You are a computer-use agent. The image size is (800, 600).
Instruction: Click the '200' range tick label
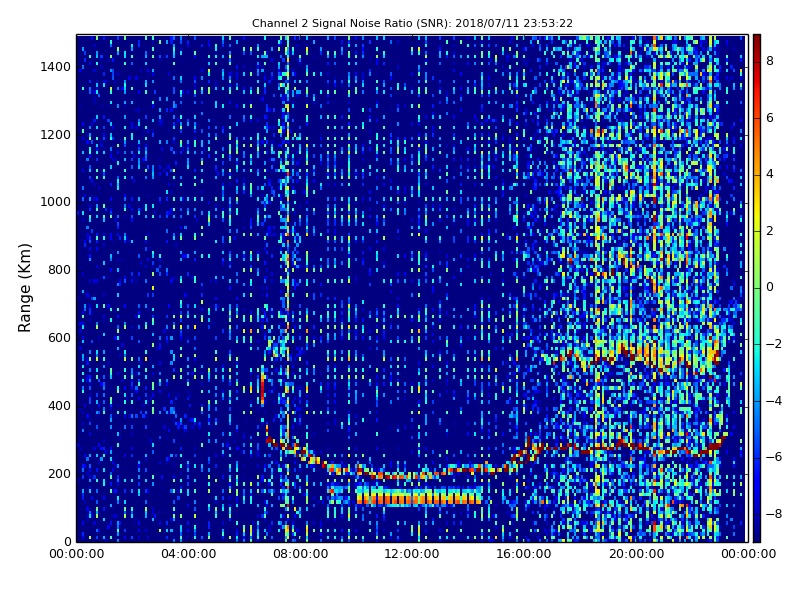(59, 473)
